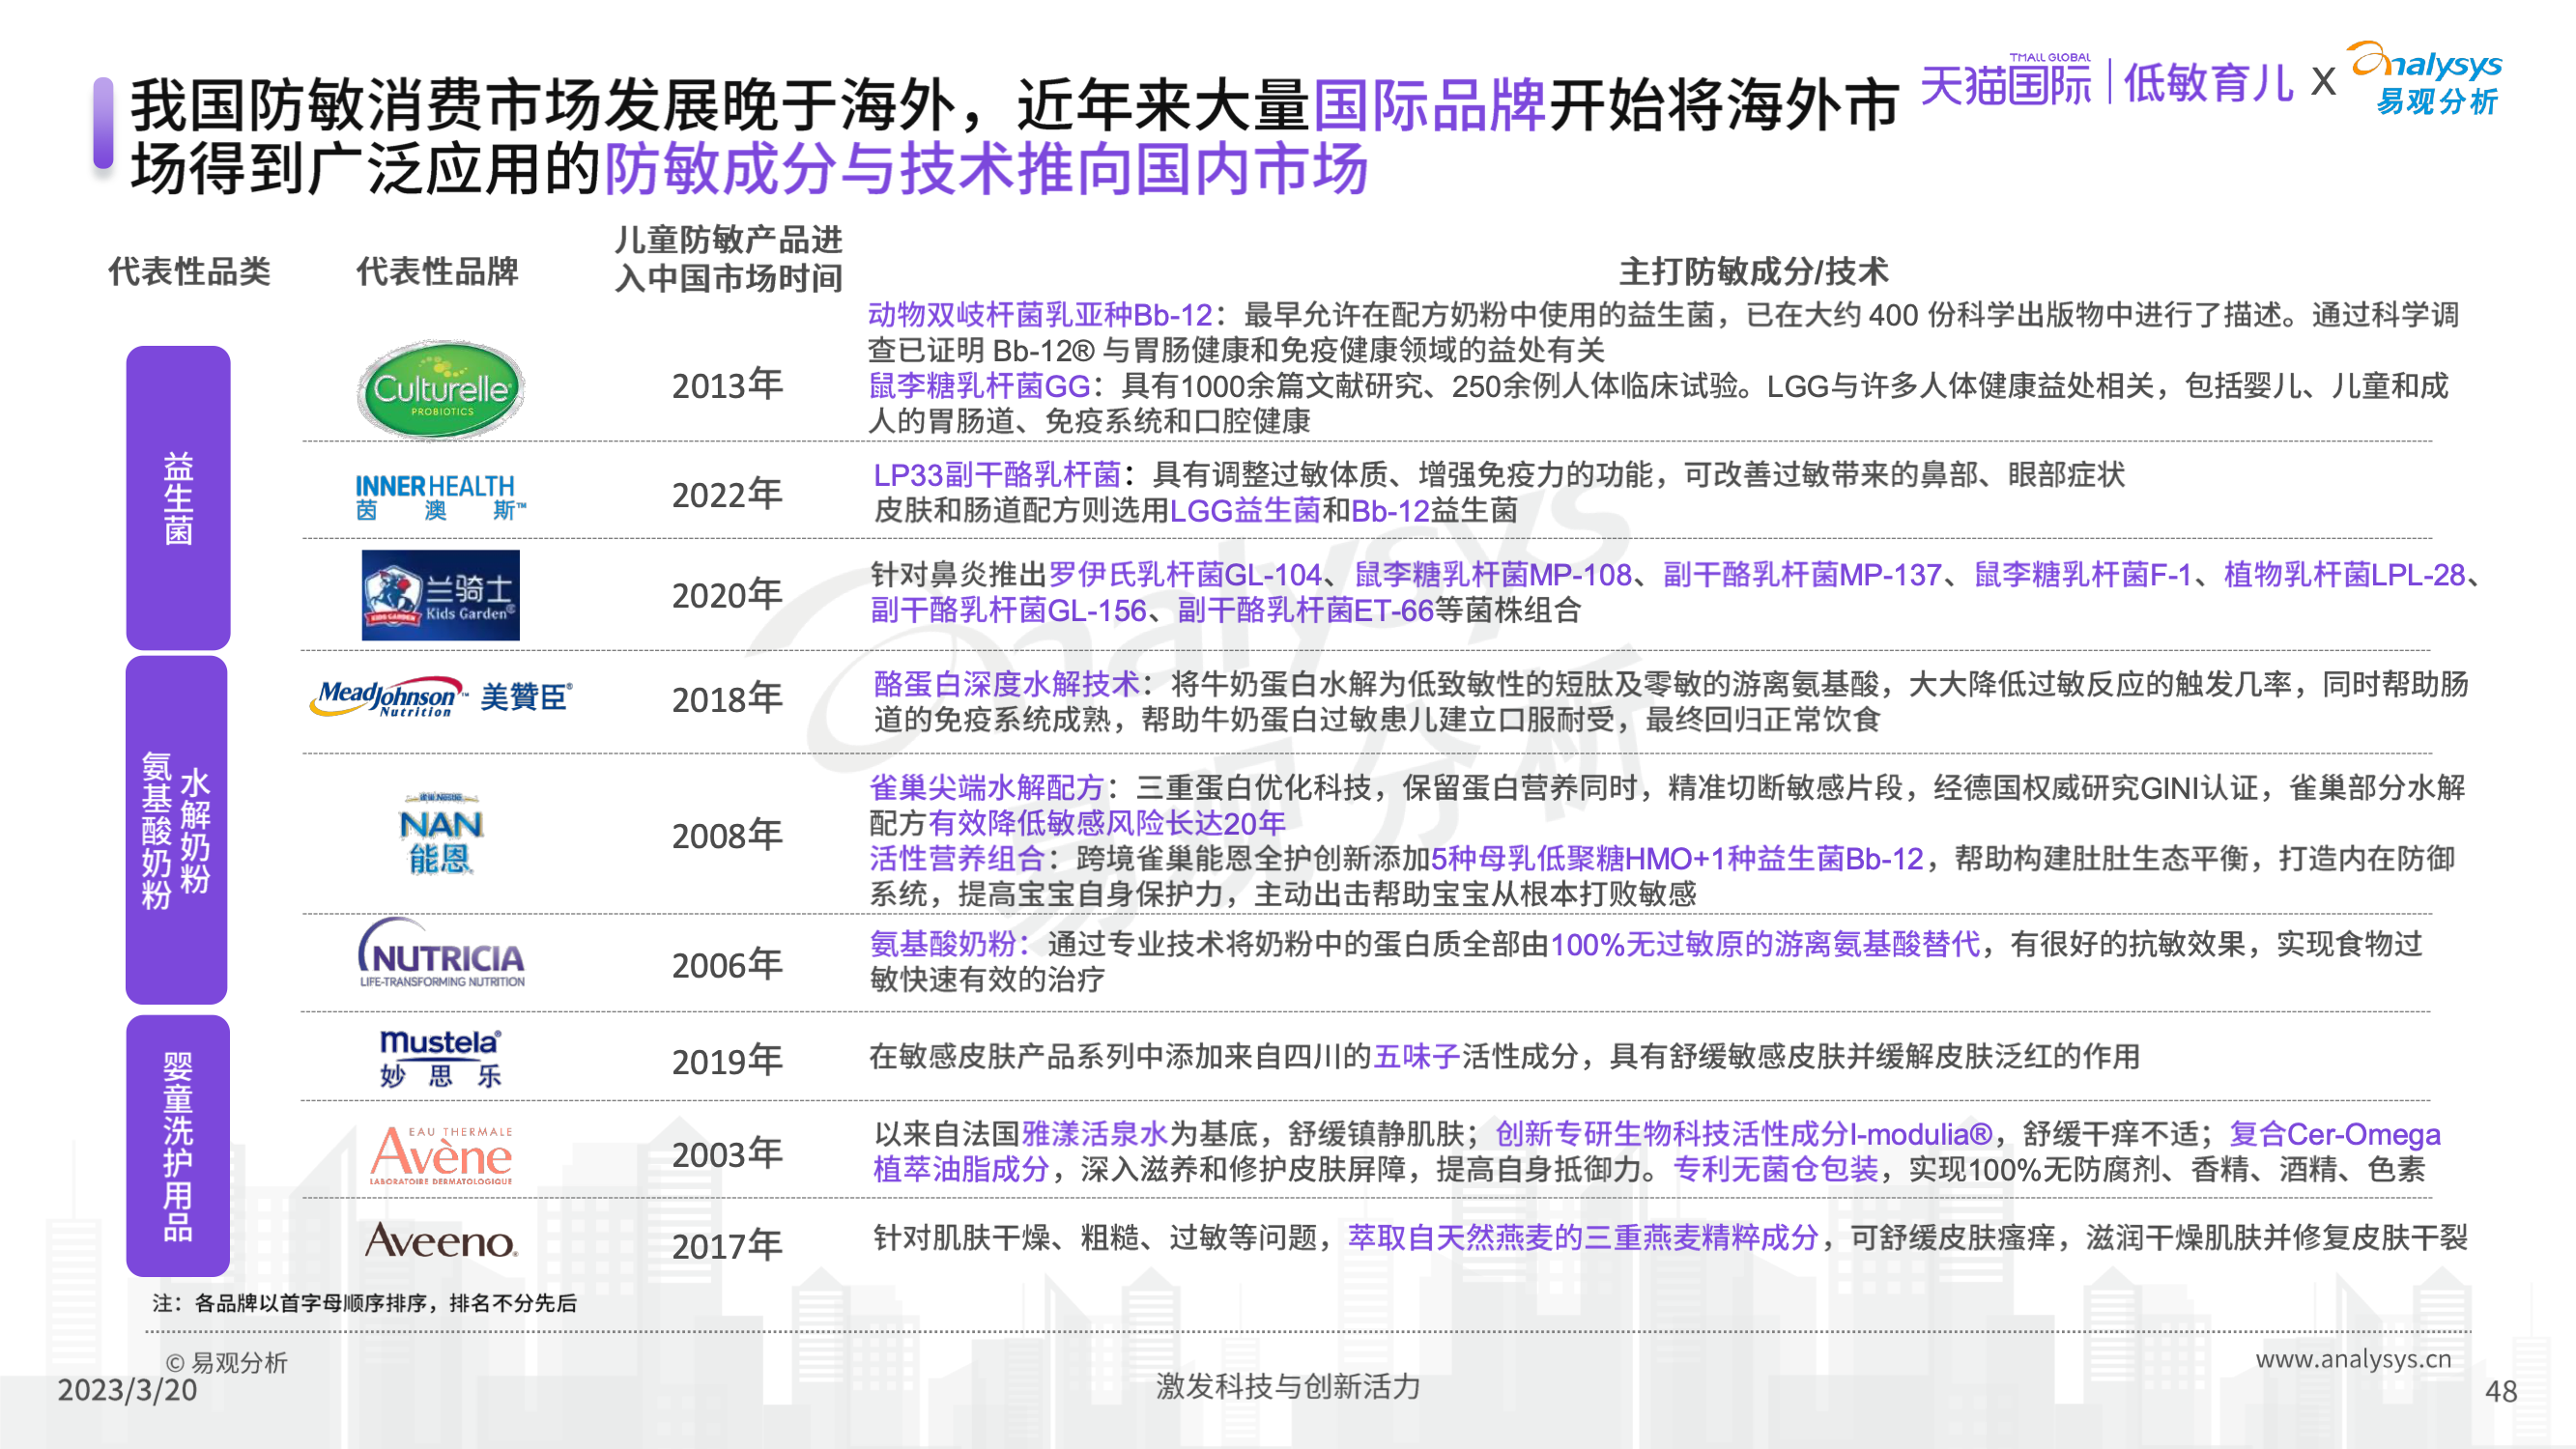This screenshot has height=1449, width=2576.
Task: Click the highlighted 有效降低敏感风险长达20年 text
Action: [1107, 823]
